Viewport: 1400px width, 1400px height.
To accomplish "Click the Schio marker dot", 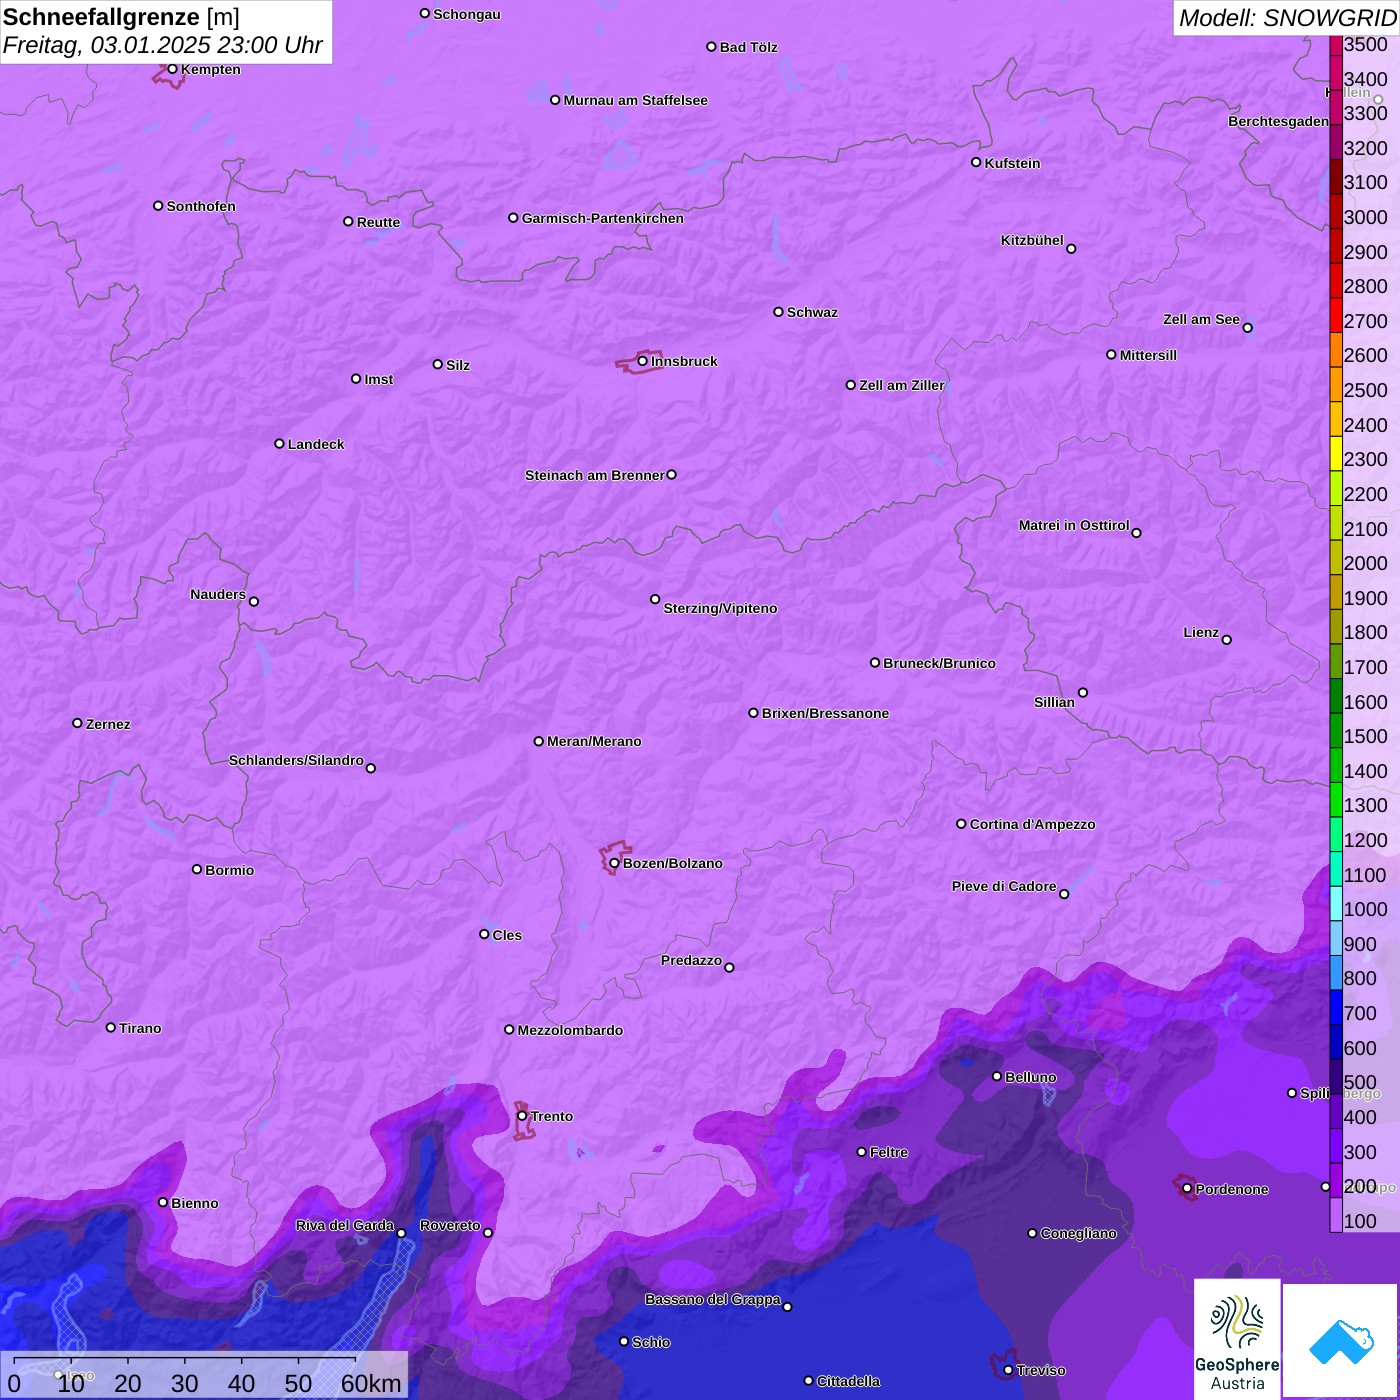I will (624, 1342).
